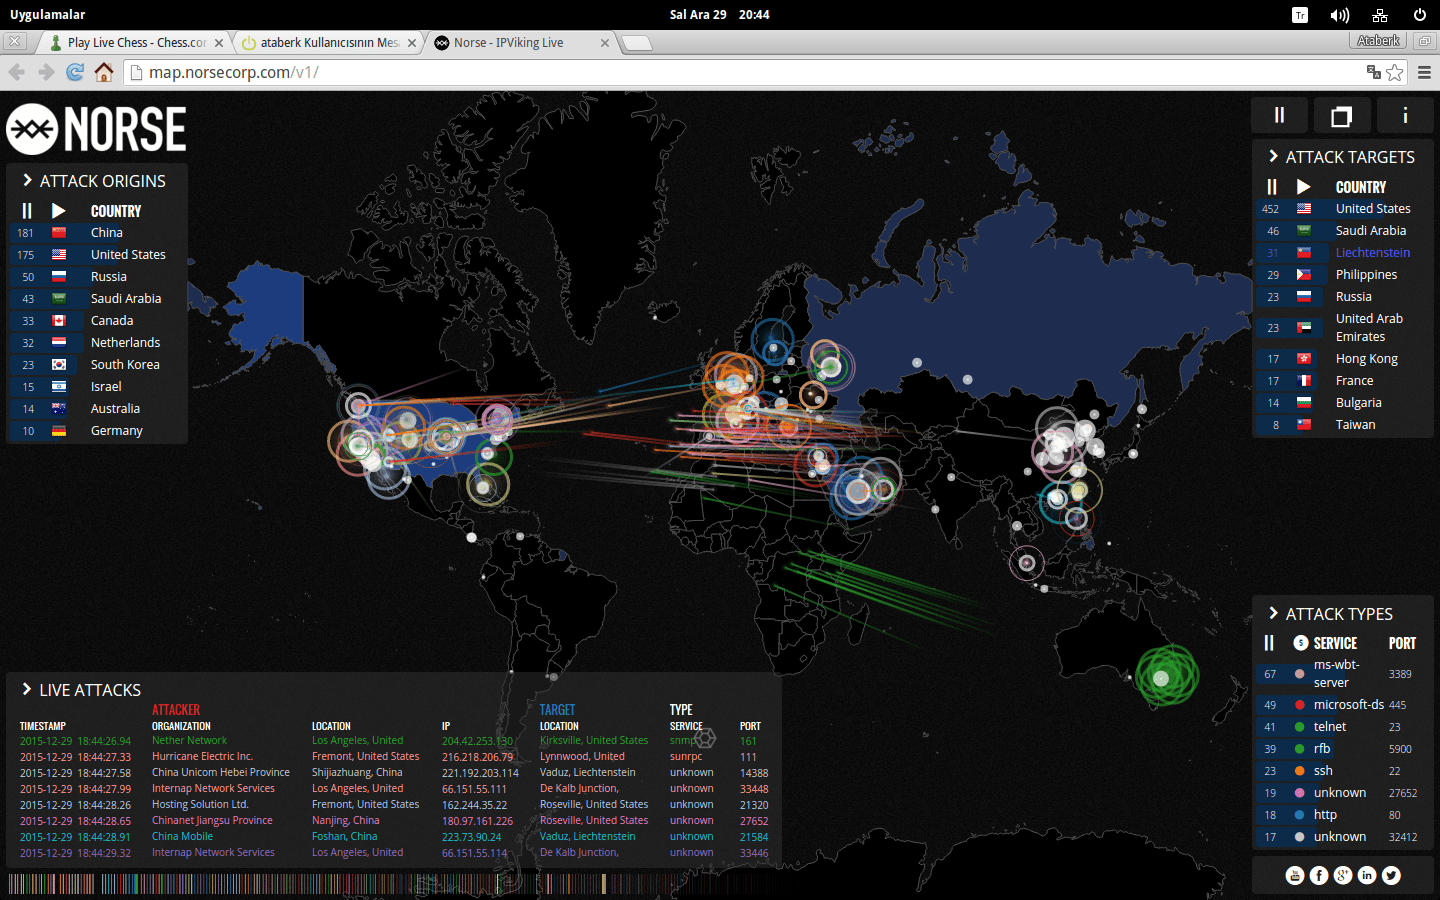Collapse the Attack Origins panel chevron
Screen dimensions: 1440x900
[27, 181]
